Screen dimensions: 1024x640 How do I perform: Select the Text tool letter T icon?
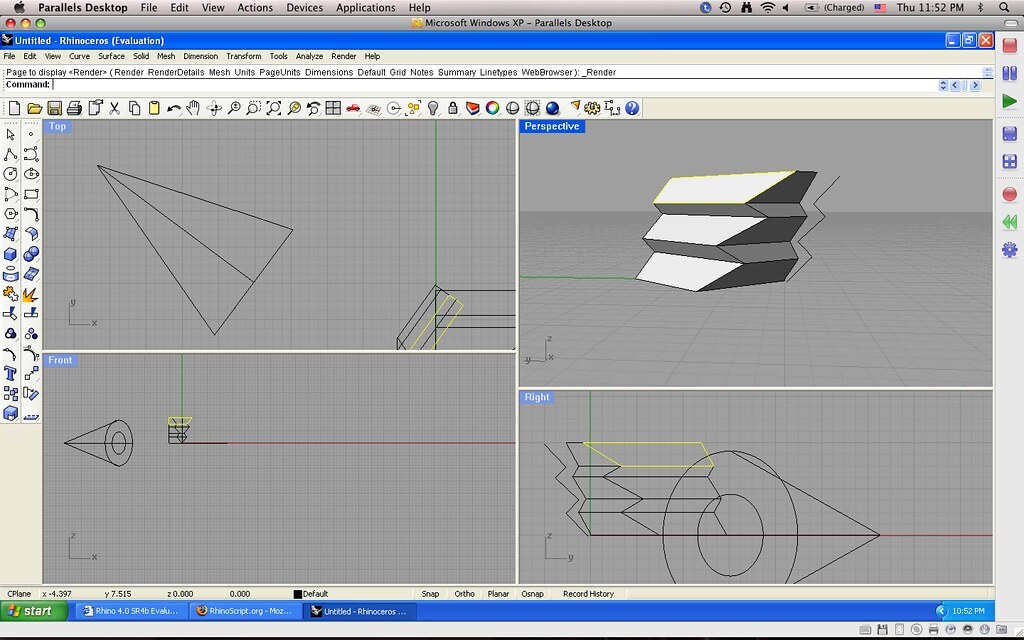[10, 373]
